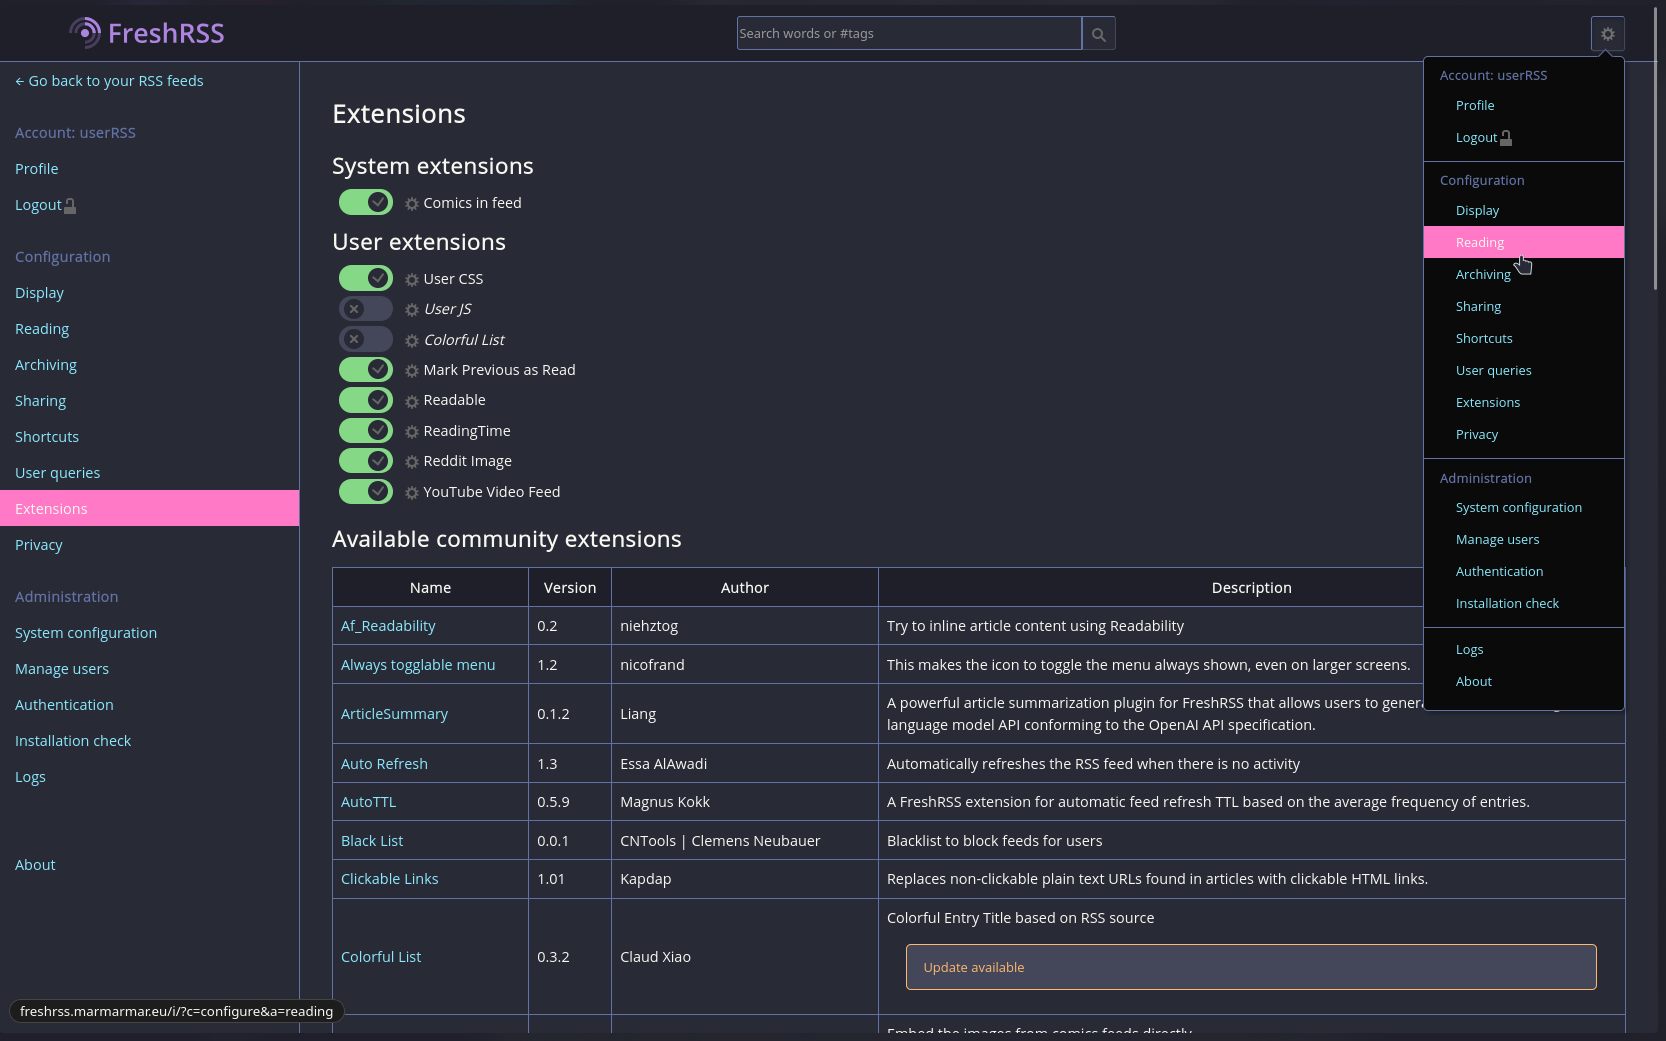Open Af_Readability community extension link
The height and width of the screenshot is (1041, 1666).
pyautogui.click(x=388, y=626)
